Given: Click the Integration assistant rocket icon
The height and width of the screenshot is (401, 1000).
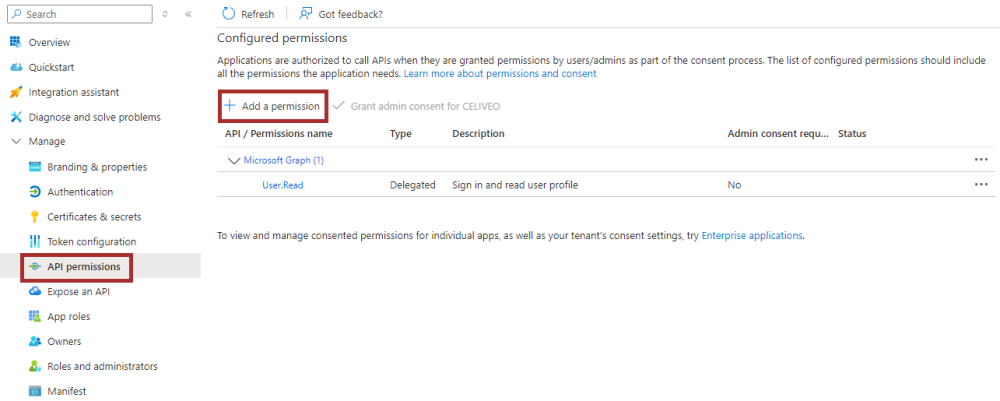Looking at the screenshot, I should [16, 92].
